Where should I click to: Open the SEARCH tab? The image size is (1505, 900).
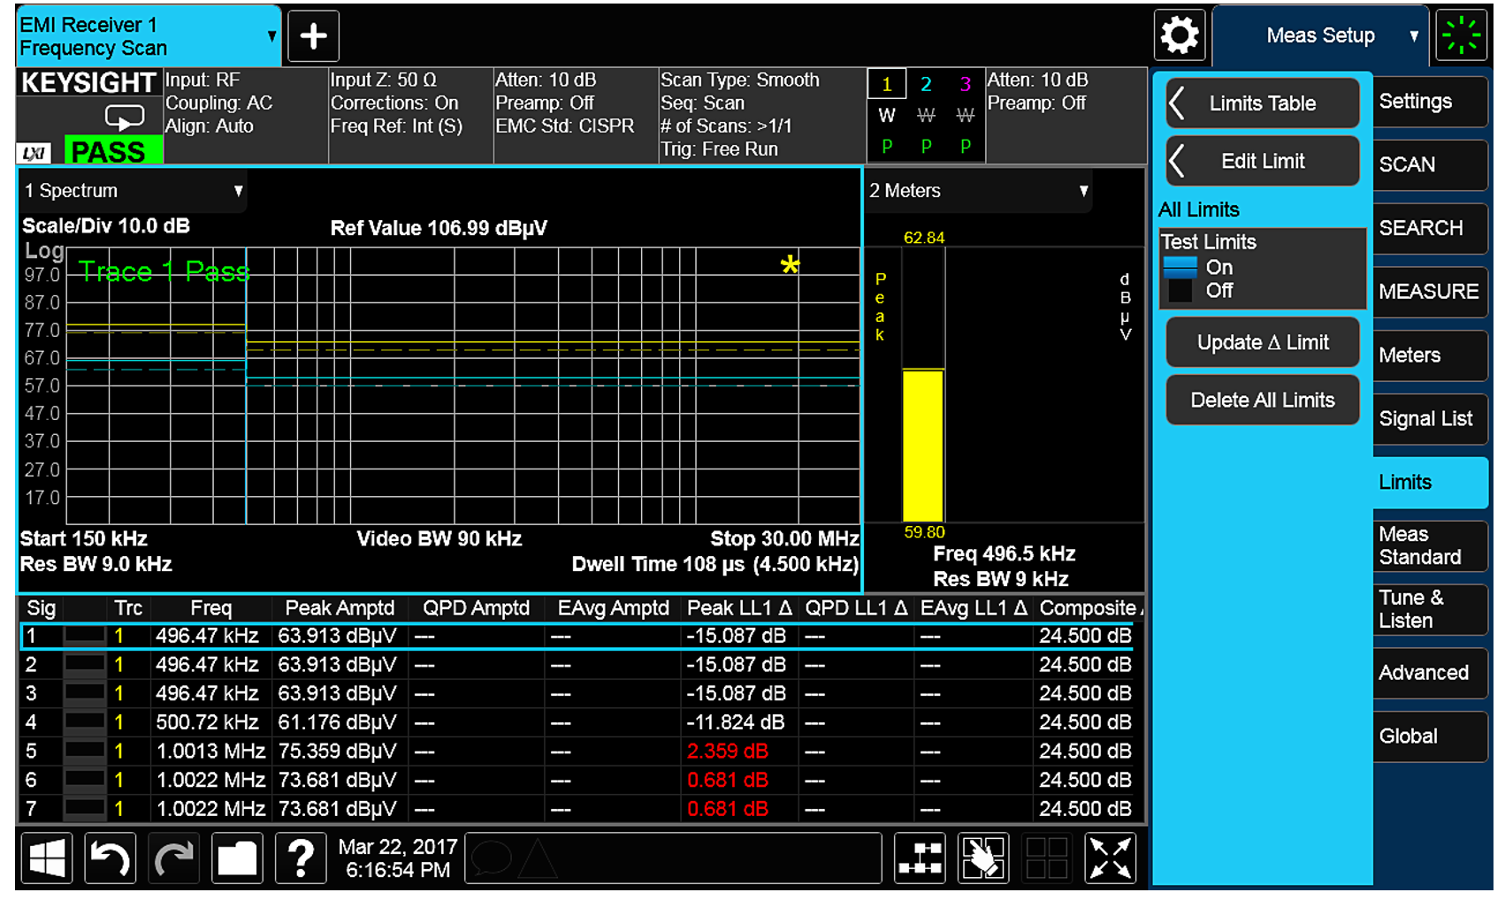coord(1429,228)
